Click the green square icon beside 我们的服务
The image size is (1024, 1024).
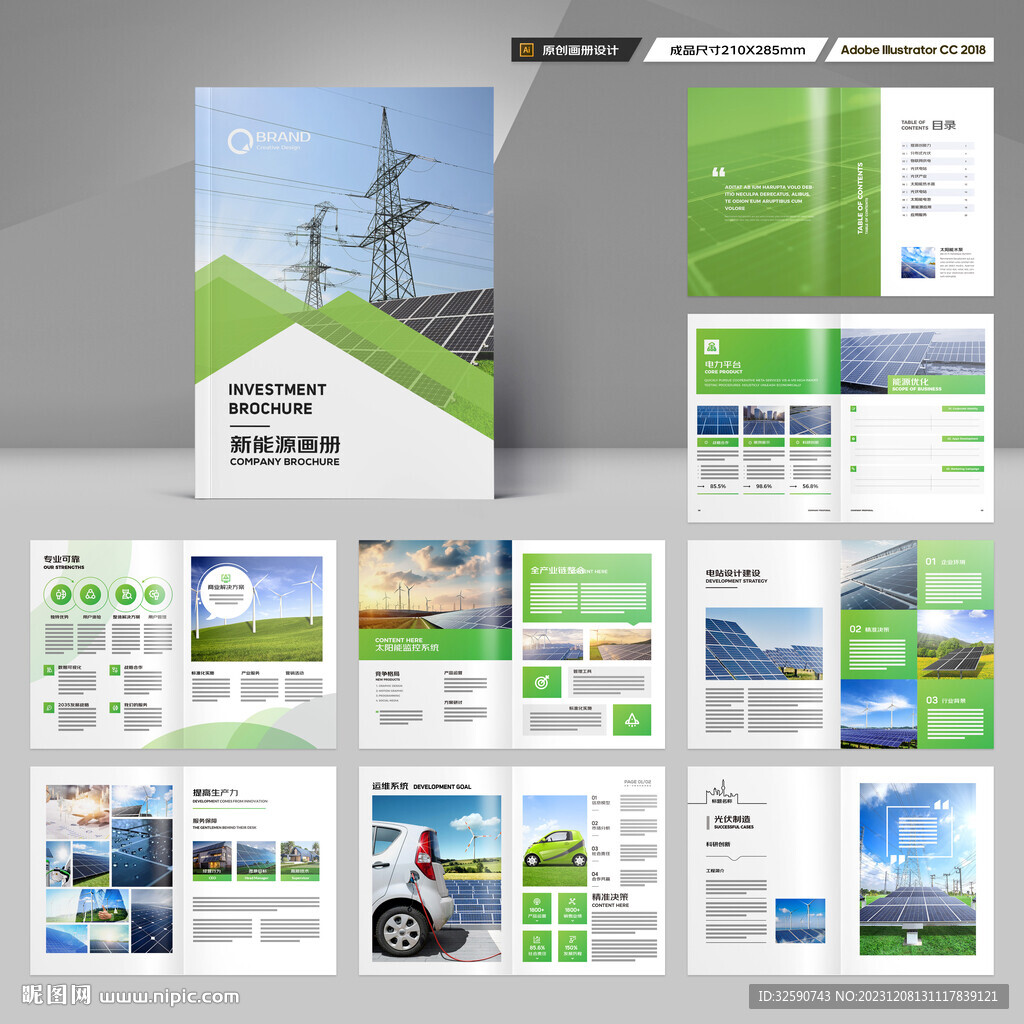[114, 707]
